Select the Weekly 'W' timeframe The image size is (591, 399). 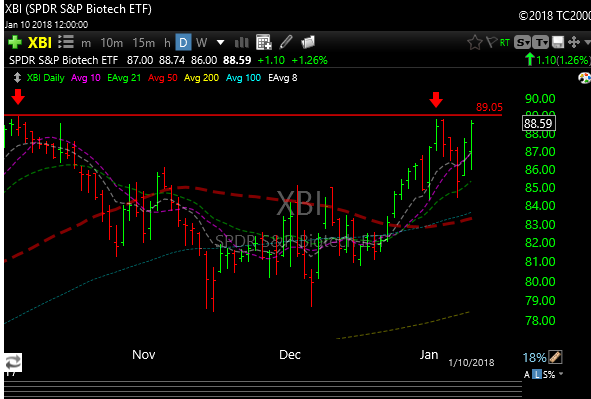[x=202, y=43]
